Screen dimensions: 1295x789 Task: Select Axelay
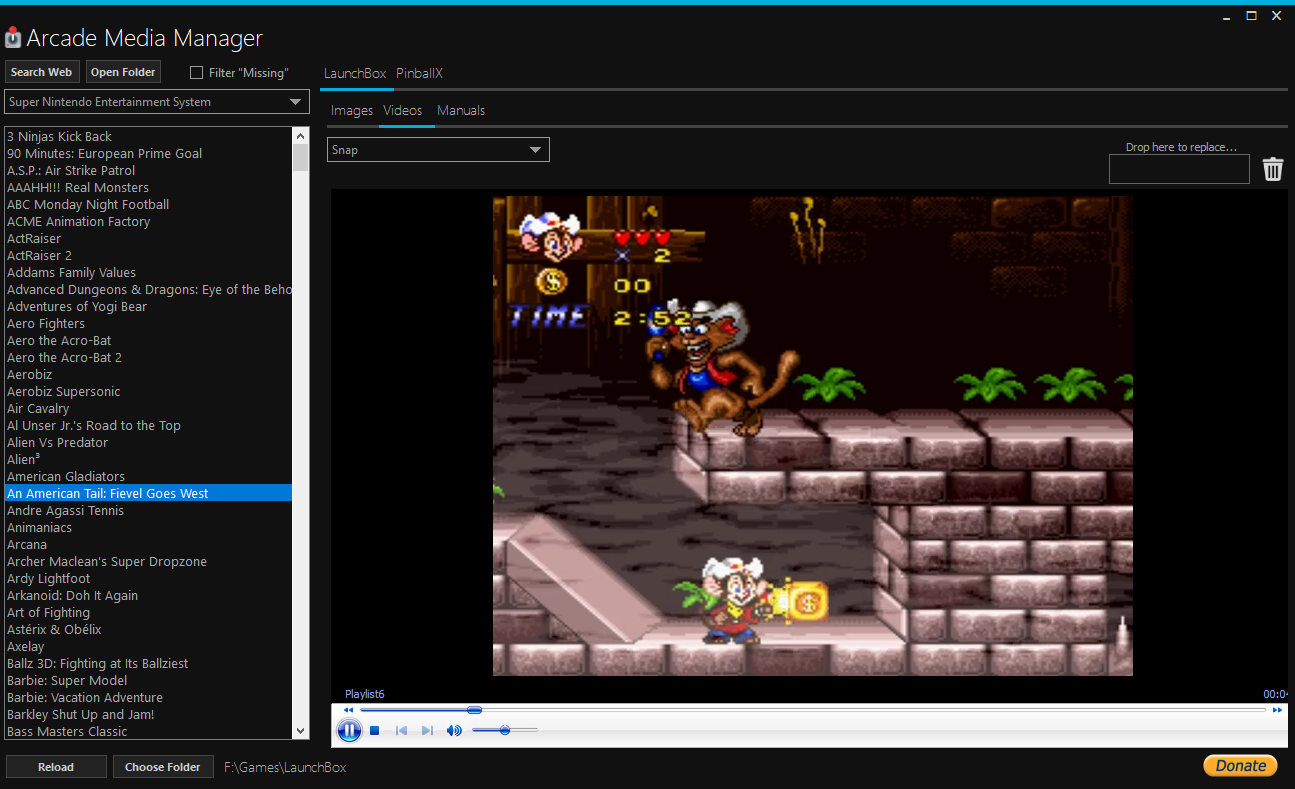click(x=149, y=646)
